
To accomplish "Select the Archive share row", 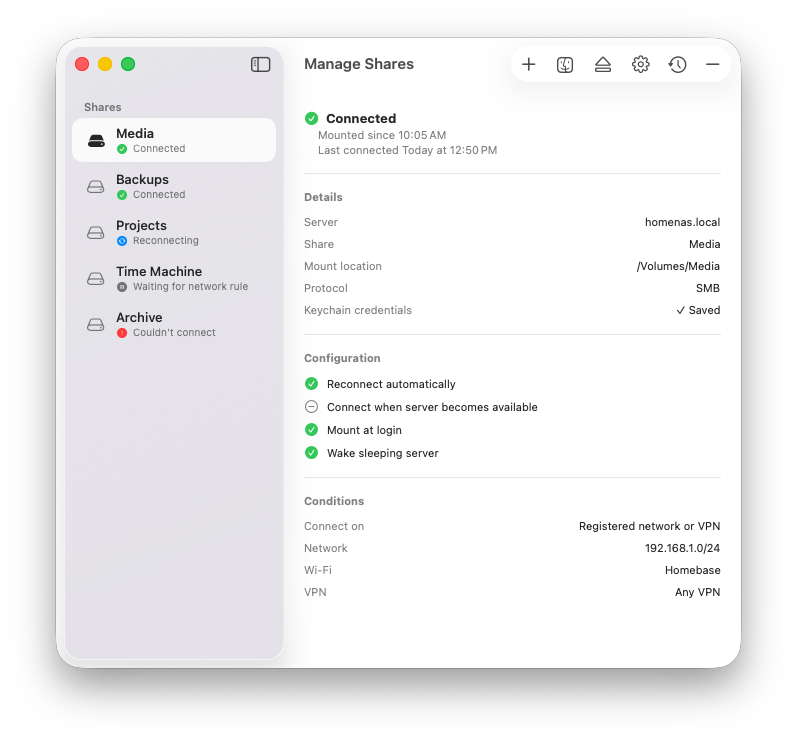I will (x=174, y=324).
